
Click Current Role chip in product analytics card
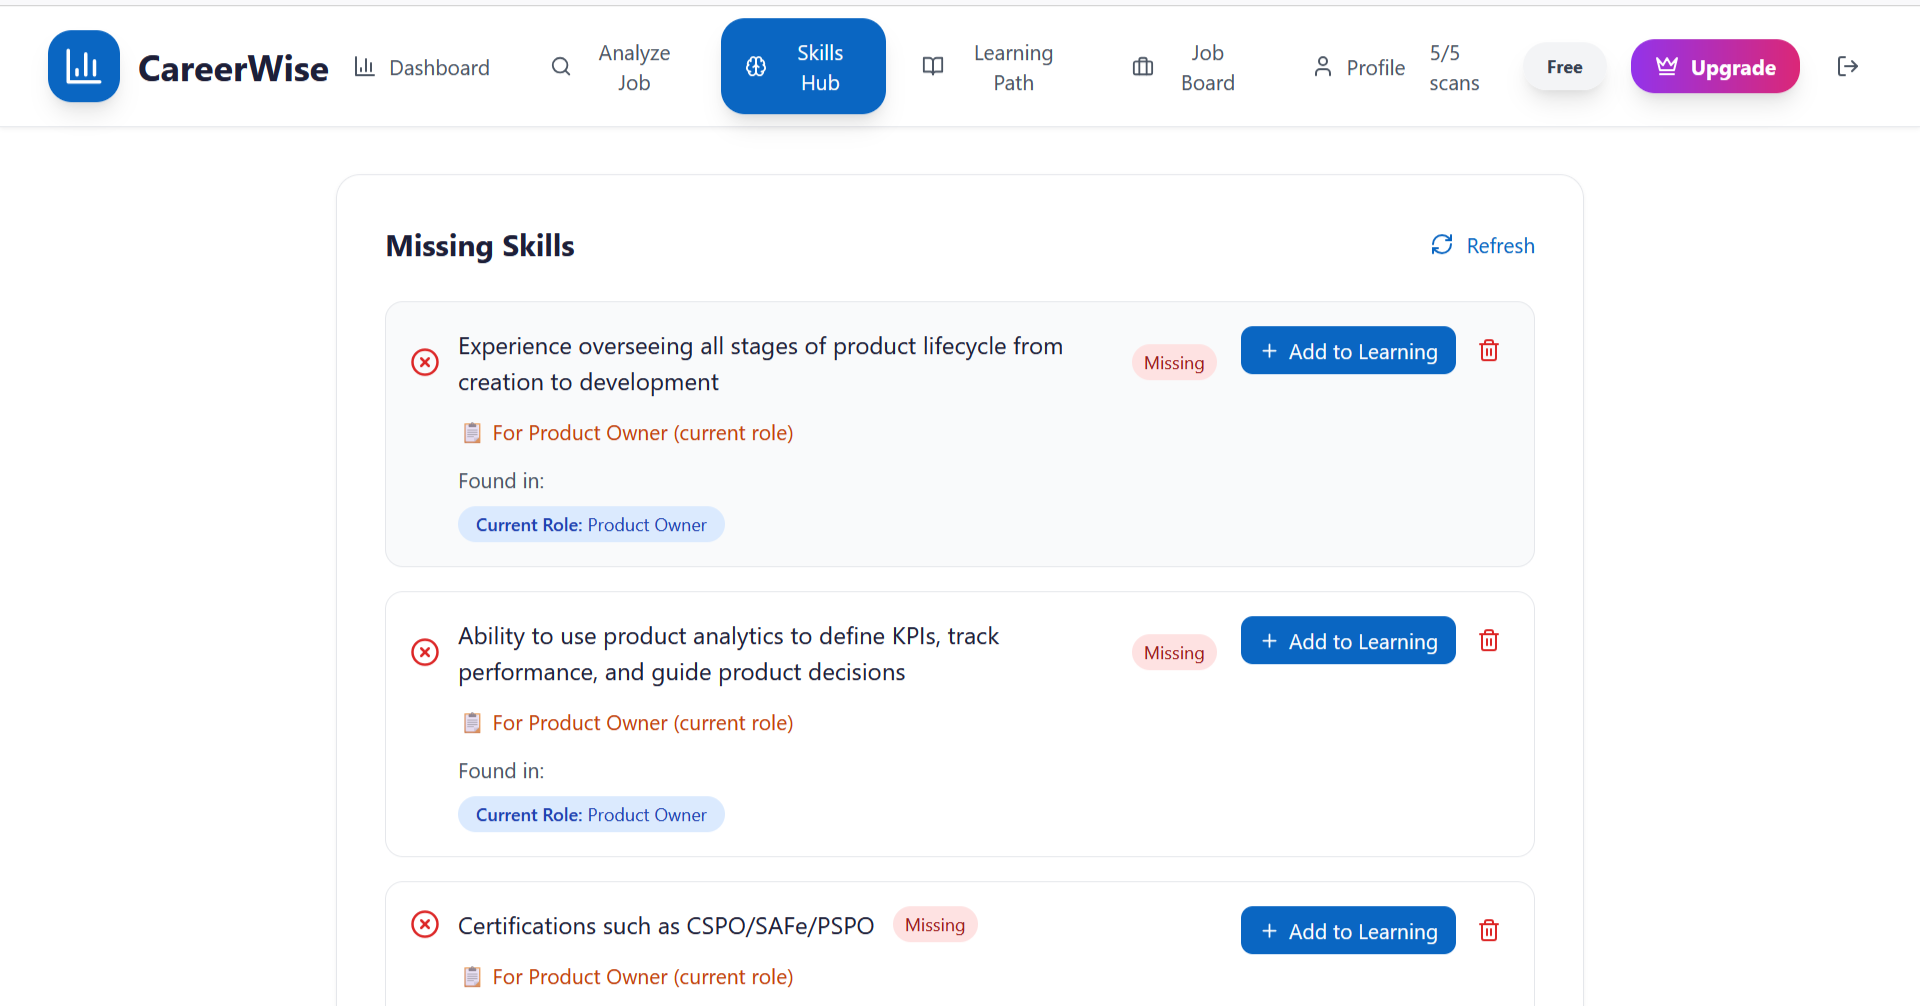pos(591,815)
